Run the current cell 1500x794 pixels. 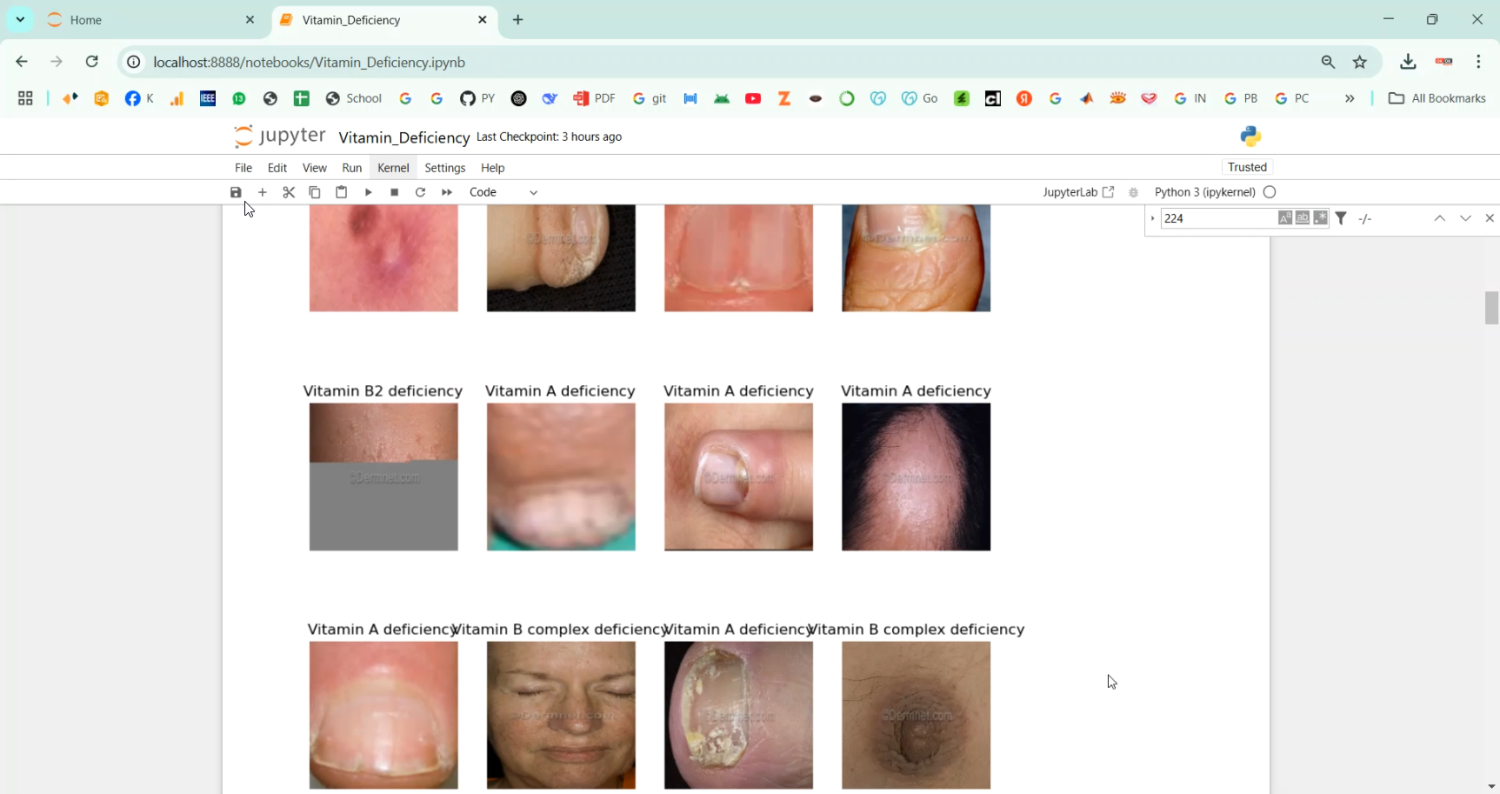coord(368,191)
